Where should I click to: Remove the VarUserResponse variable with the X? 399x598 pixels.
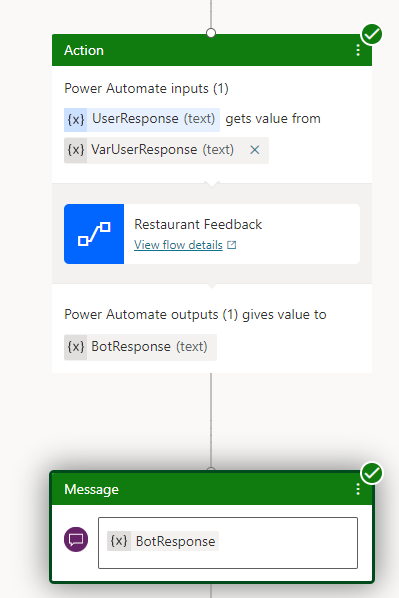[255, 150]
